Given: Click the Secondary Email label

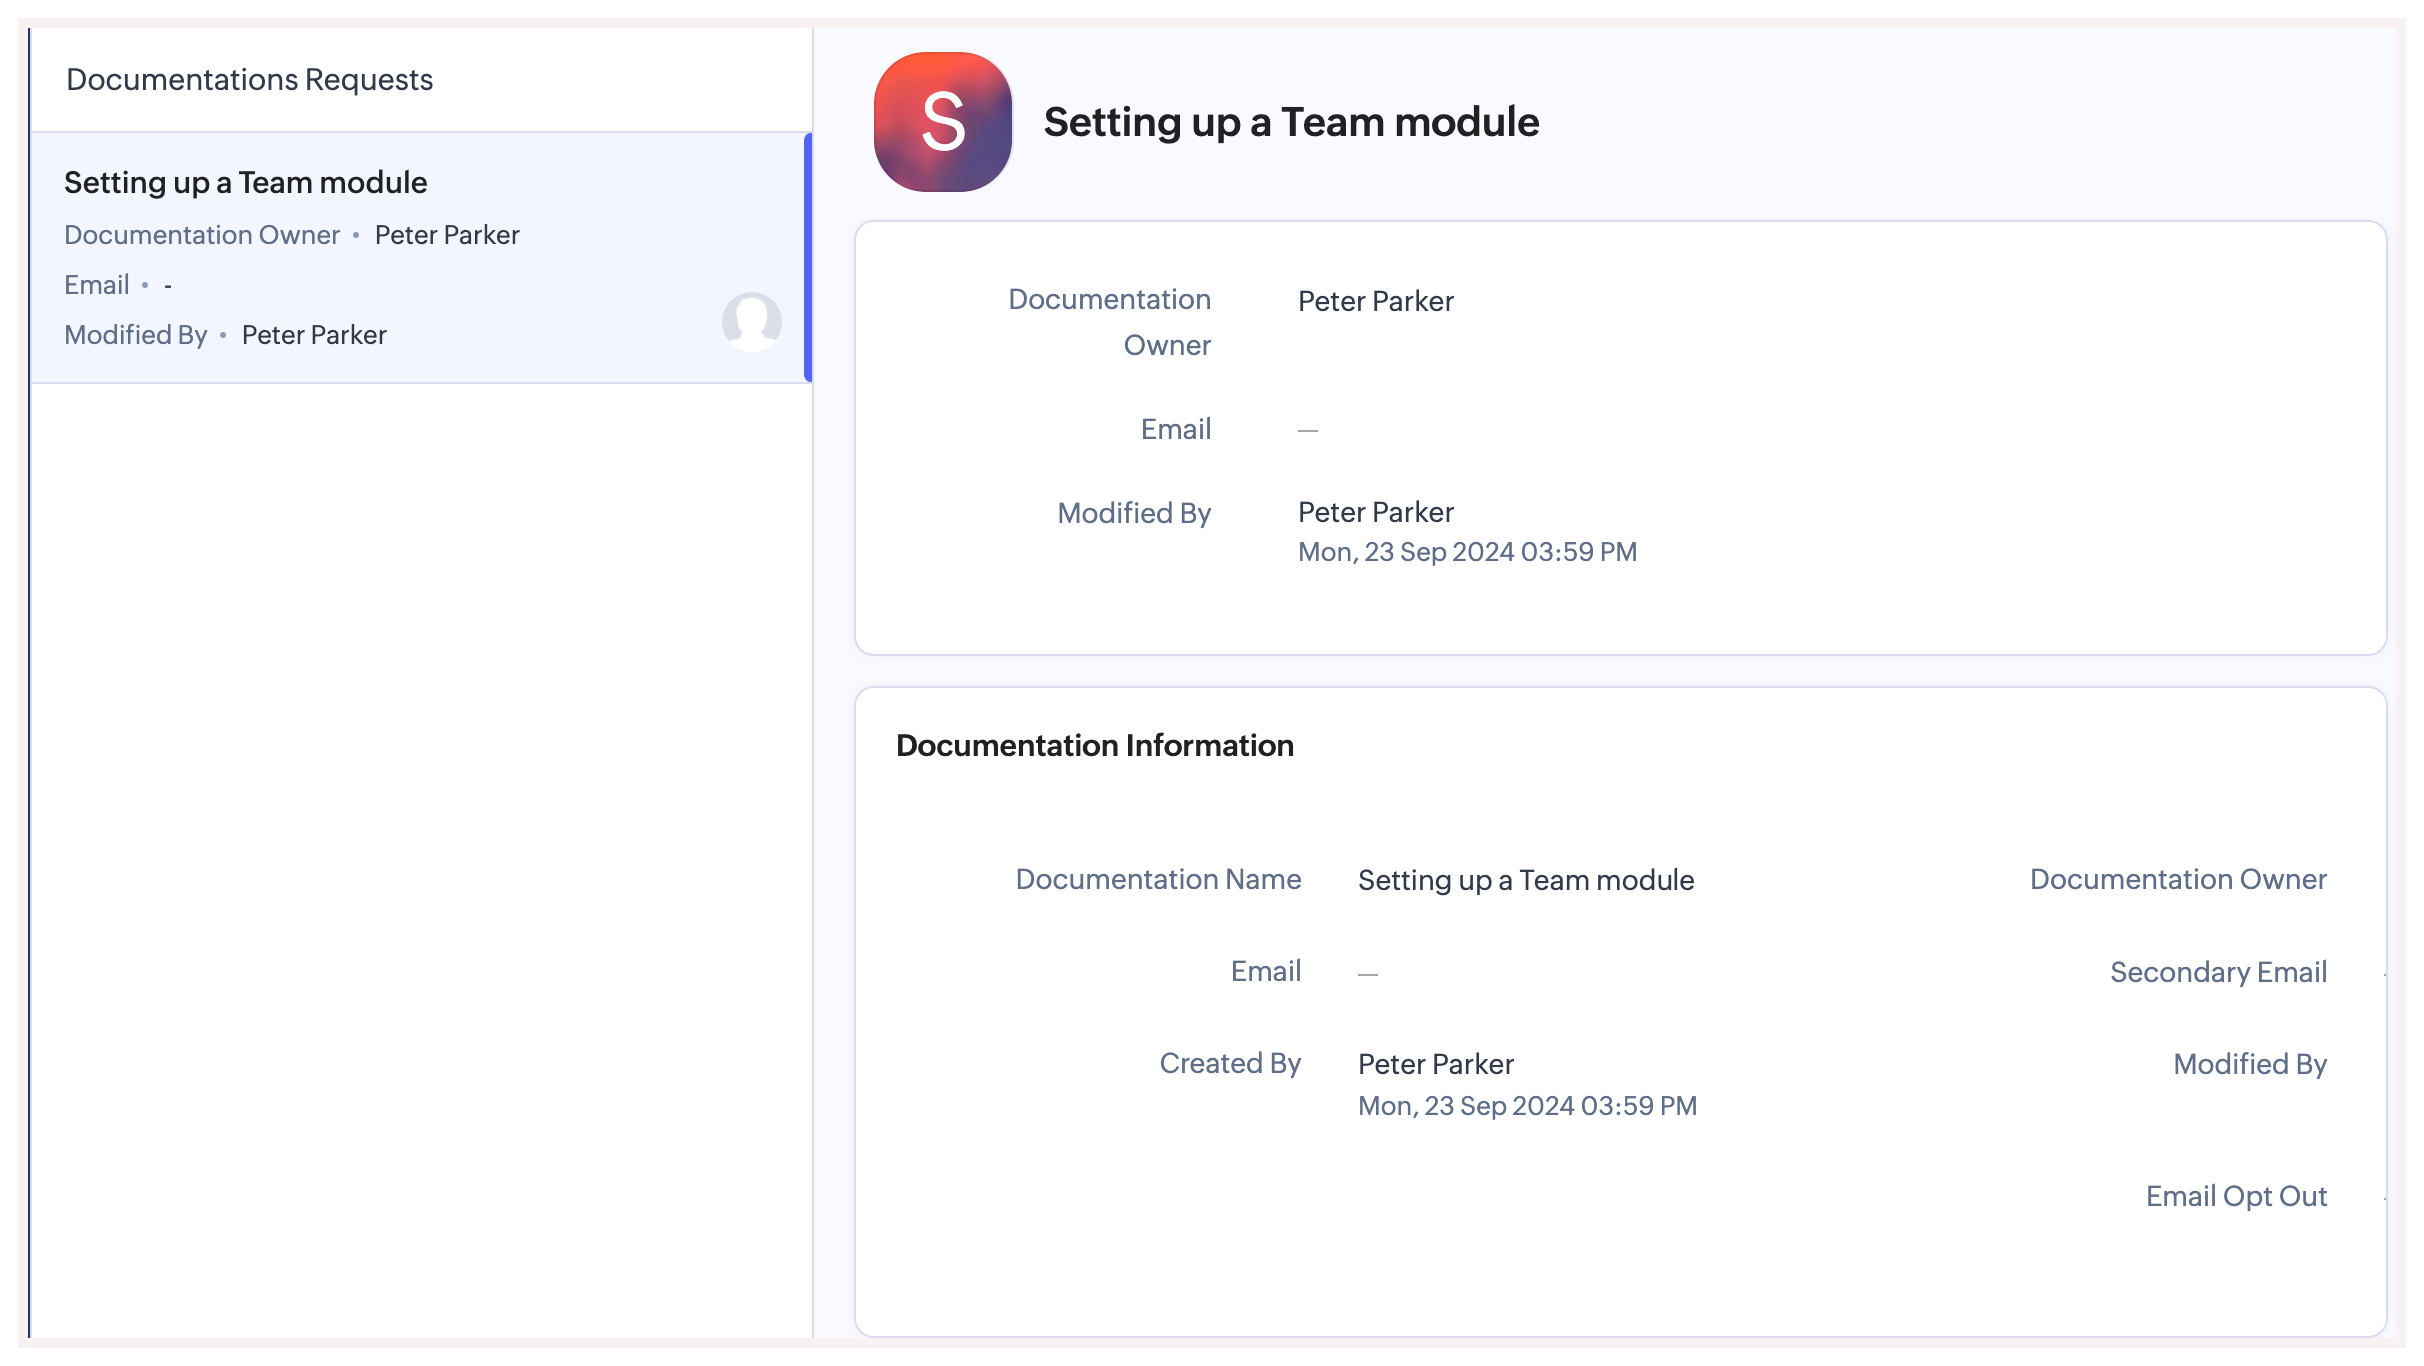Looking at the screenshot, I should tap(2217, 972).
